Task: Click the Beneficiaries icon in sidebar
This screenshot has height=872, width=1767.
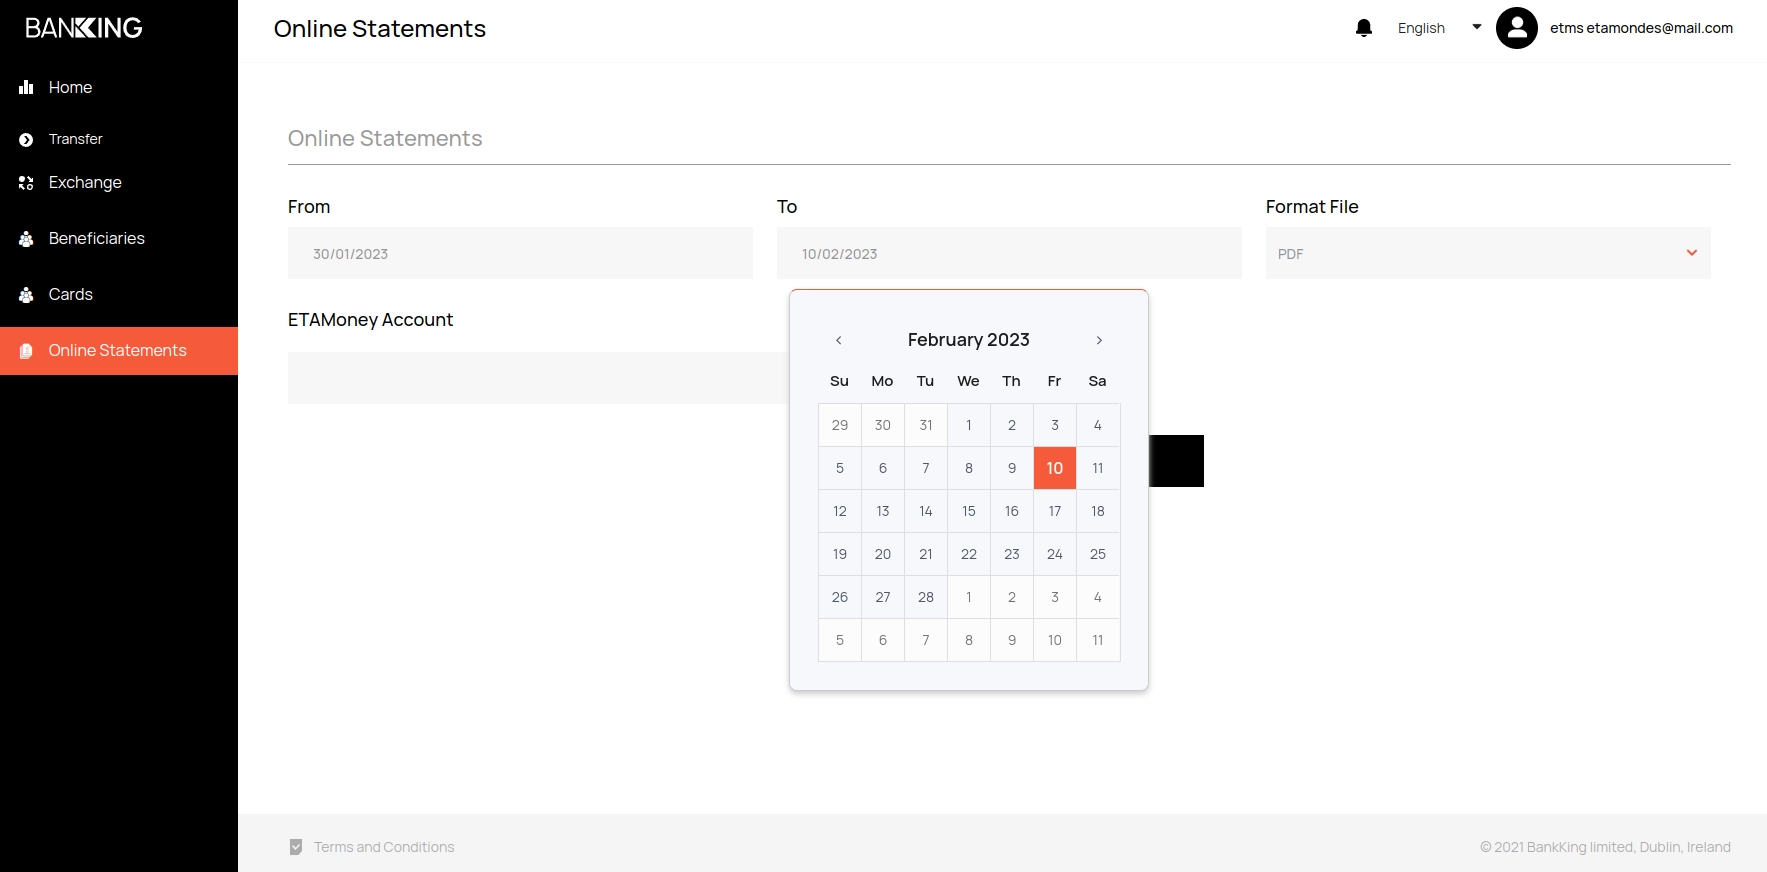Action: coord(26,239)
